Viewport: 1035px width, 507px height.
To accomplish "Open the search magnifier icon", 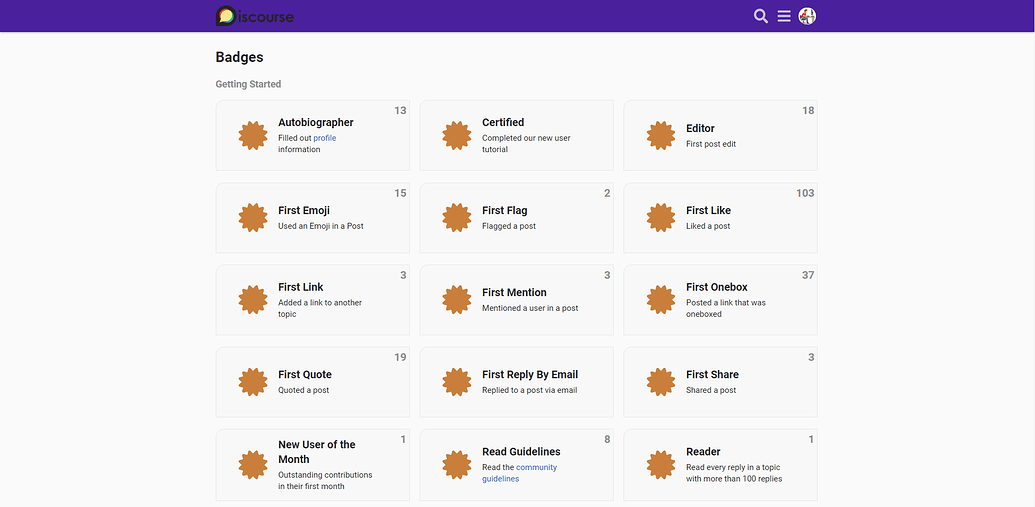I will [760, 16].
